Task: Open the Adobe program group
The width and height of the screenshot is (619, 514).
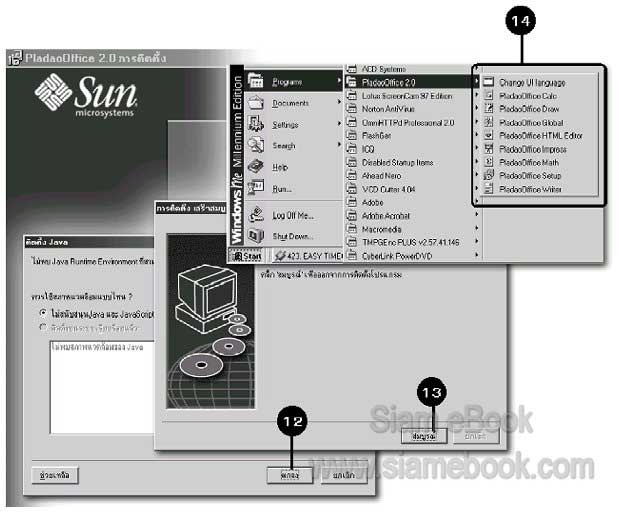Action: tap(413, 203)
